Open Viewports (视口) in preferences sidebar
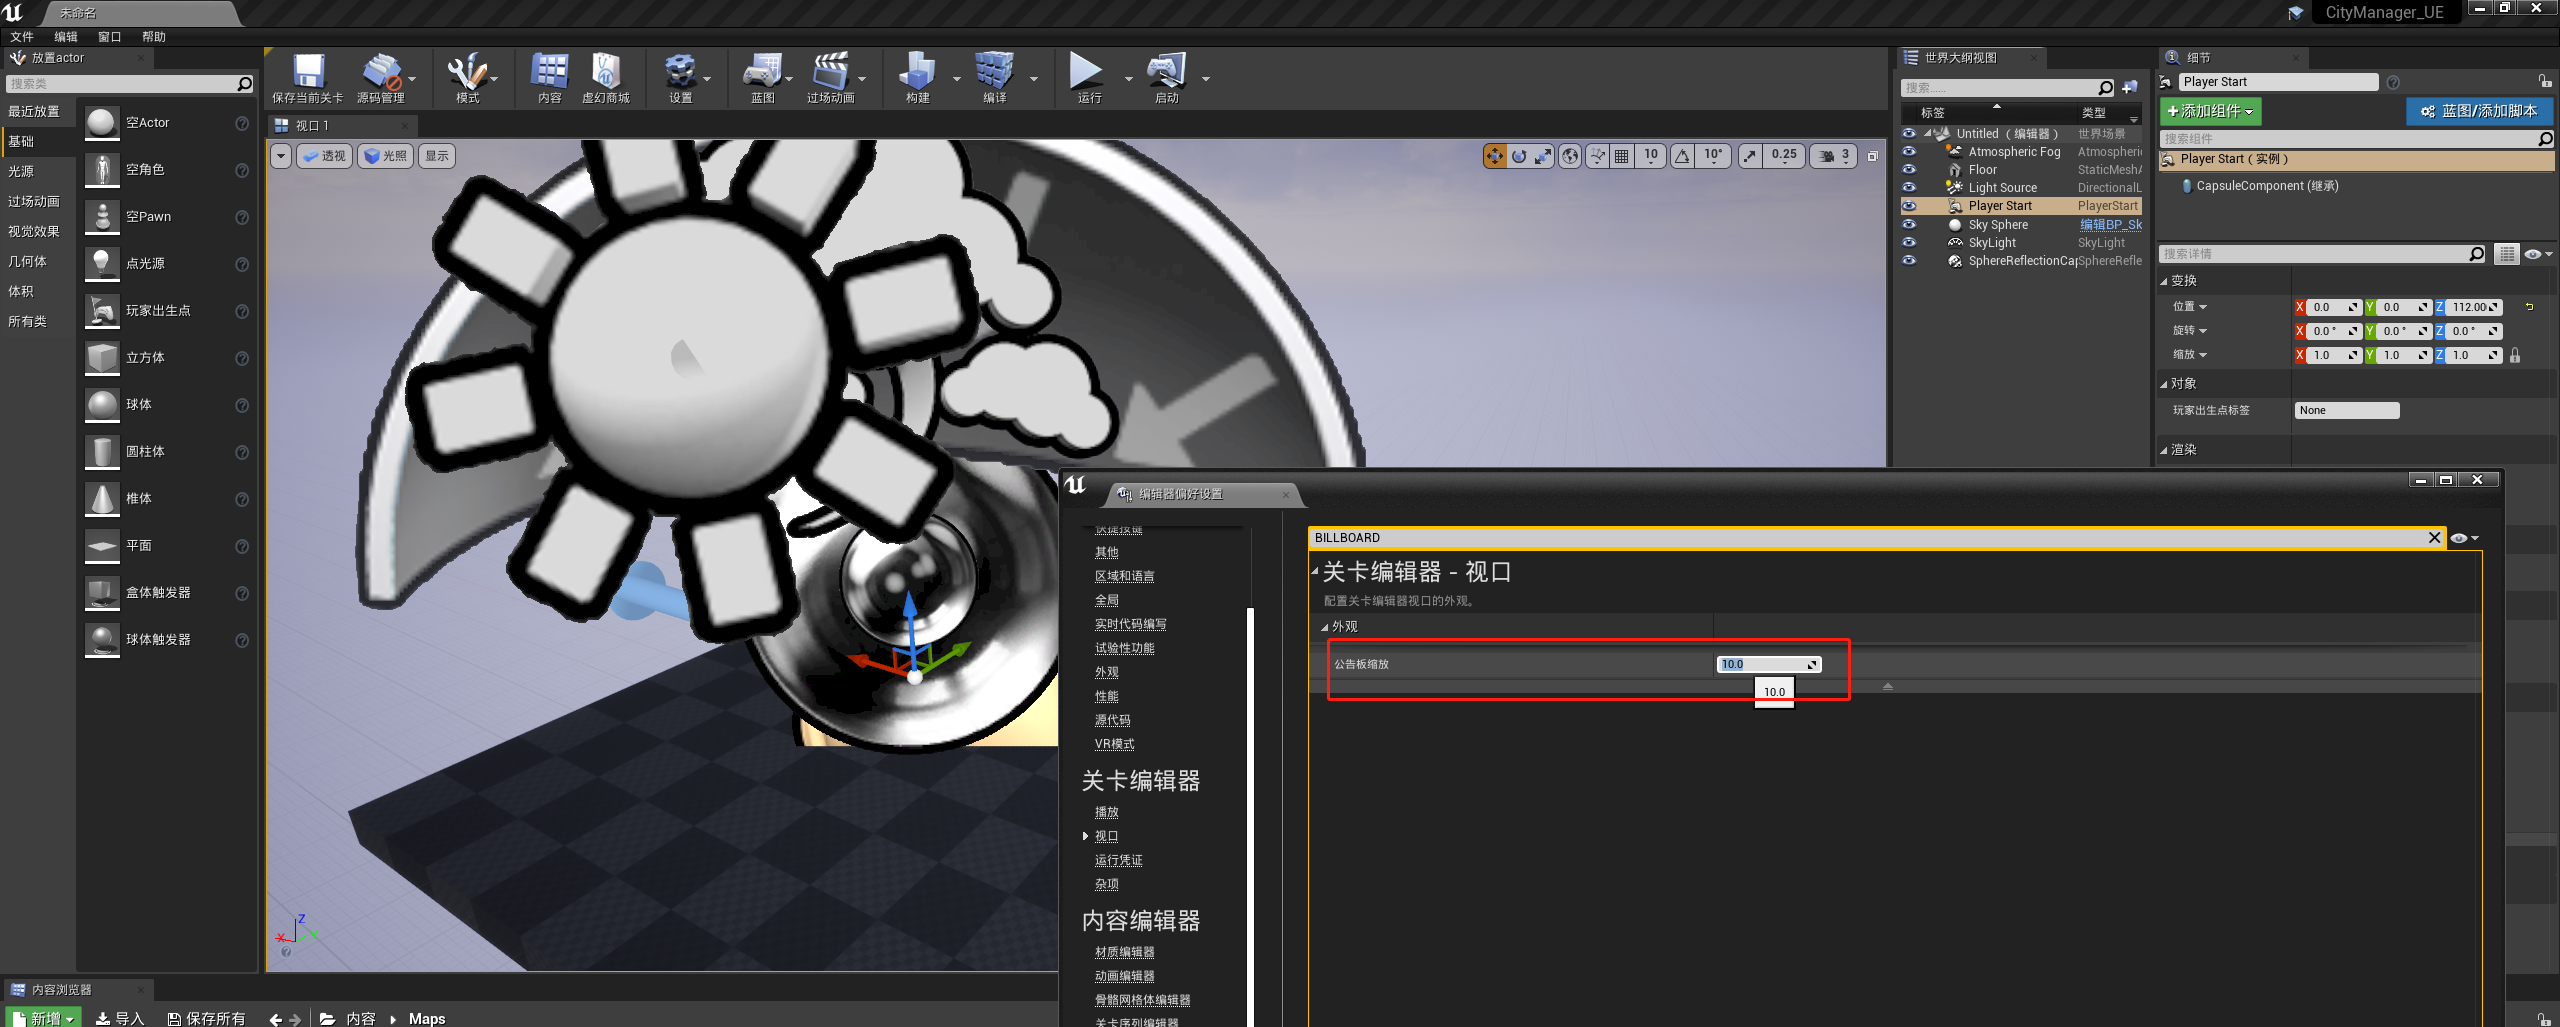 1106,836
